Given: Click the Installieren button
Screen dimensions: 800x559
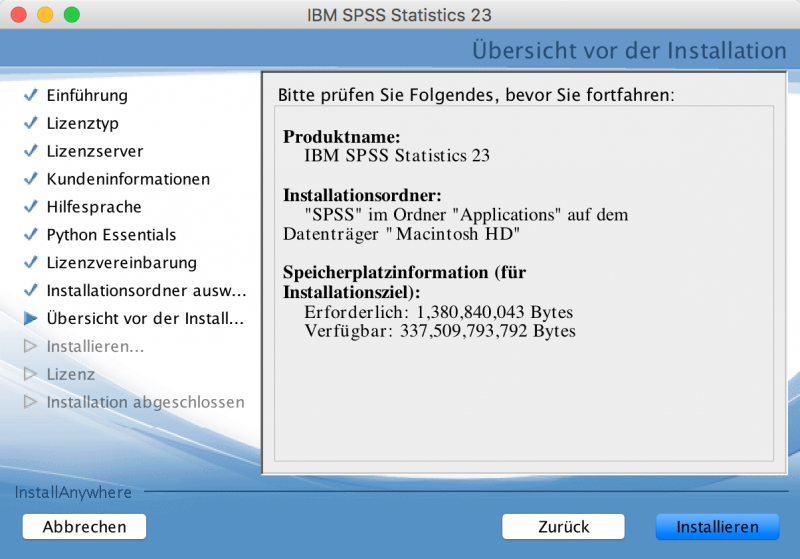Looking at the screenshot, I should point(717,526).
